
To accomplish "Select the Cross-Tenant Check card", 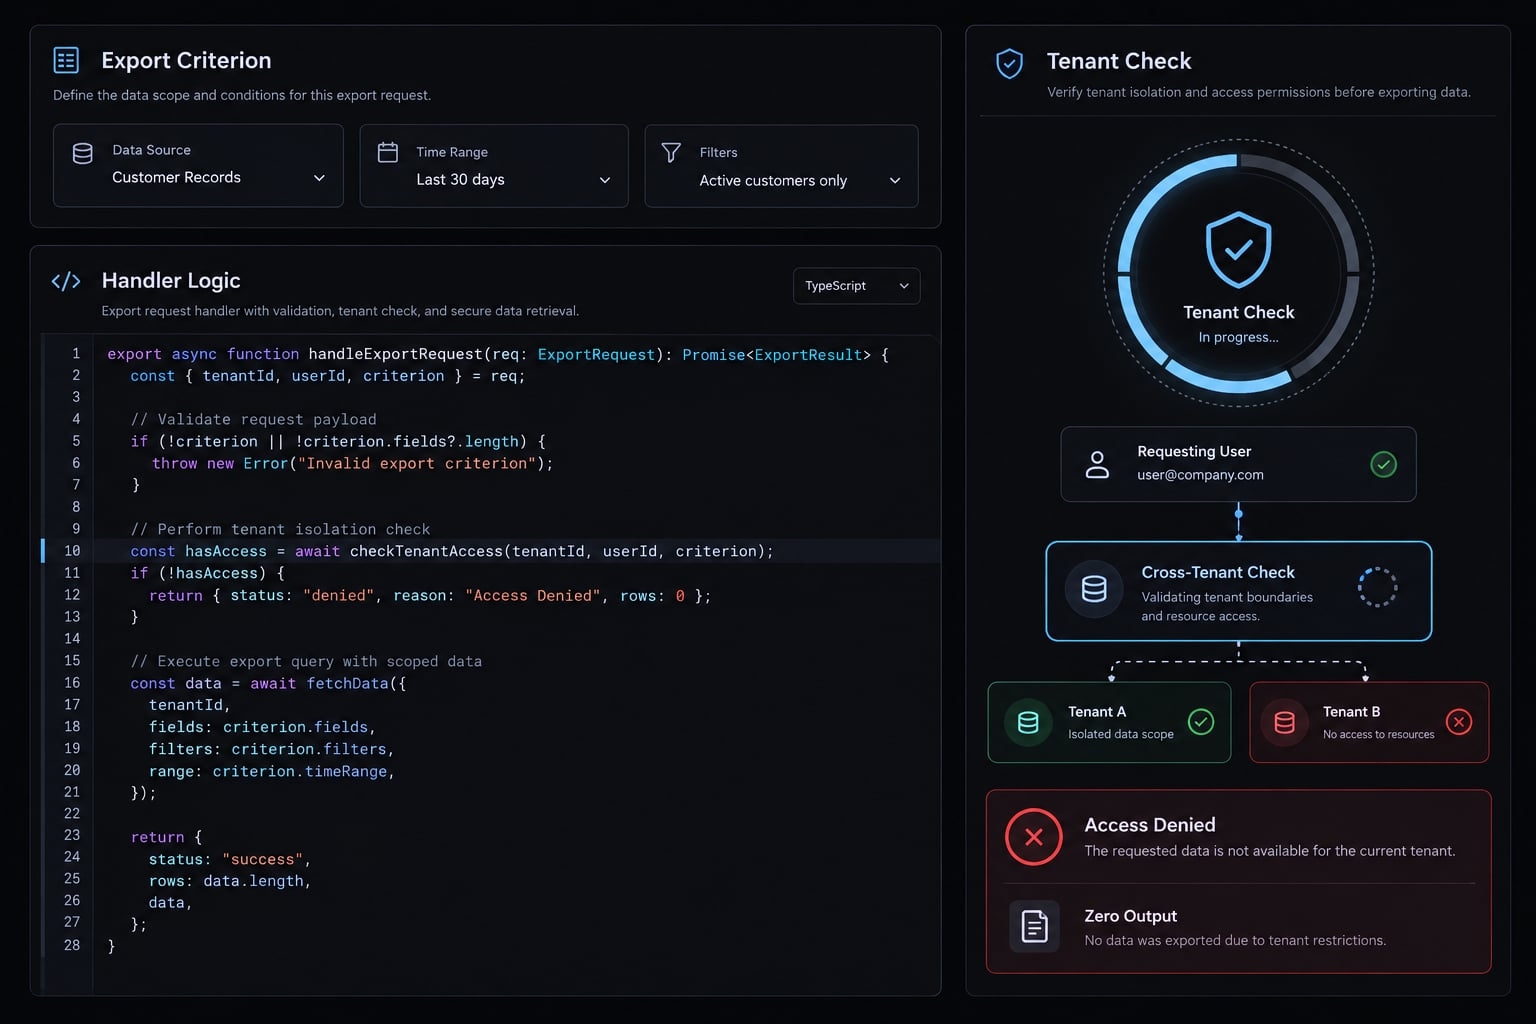I will [x=1238, y=591].
